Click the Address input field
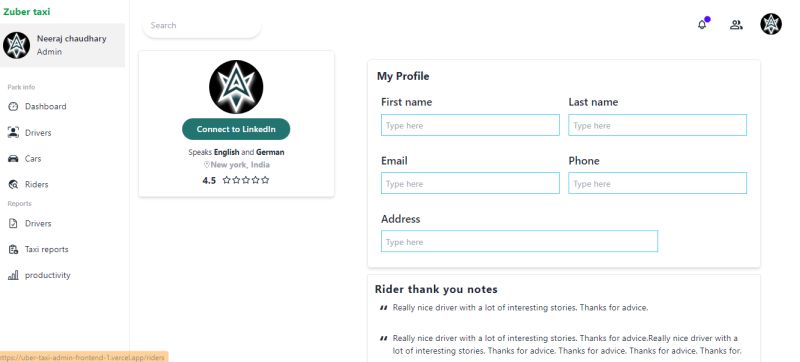 pyautogui.click(x=519, y=241)
